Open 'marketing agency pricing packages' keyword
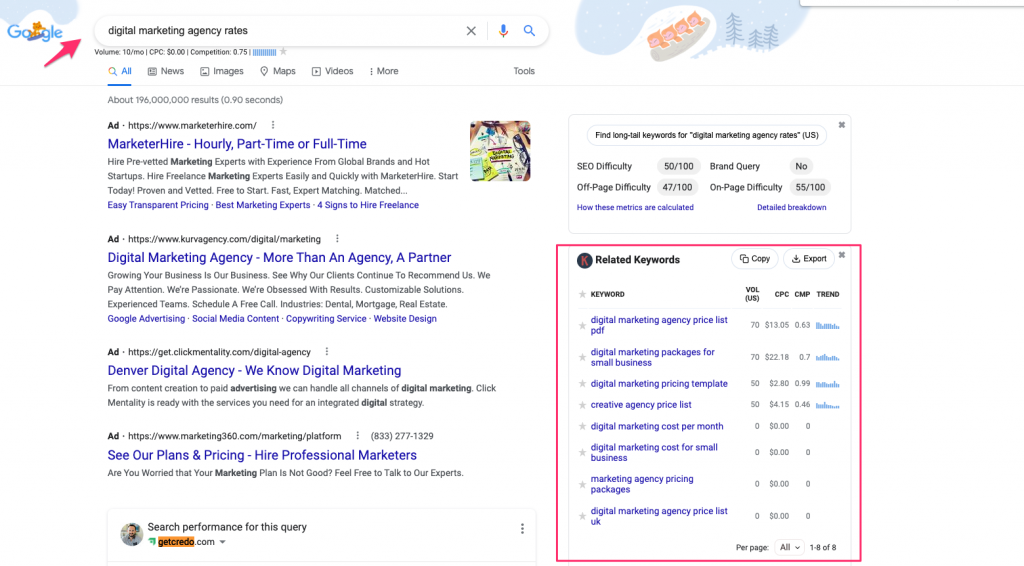Screen dimensions: 1024x566 tap(642, 484)
